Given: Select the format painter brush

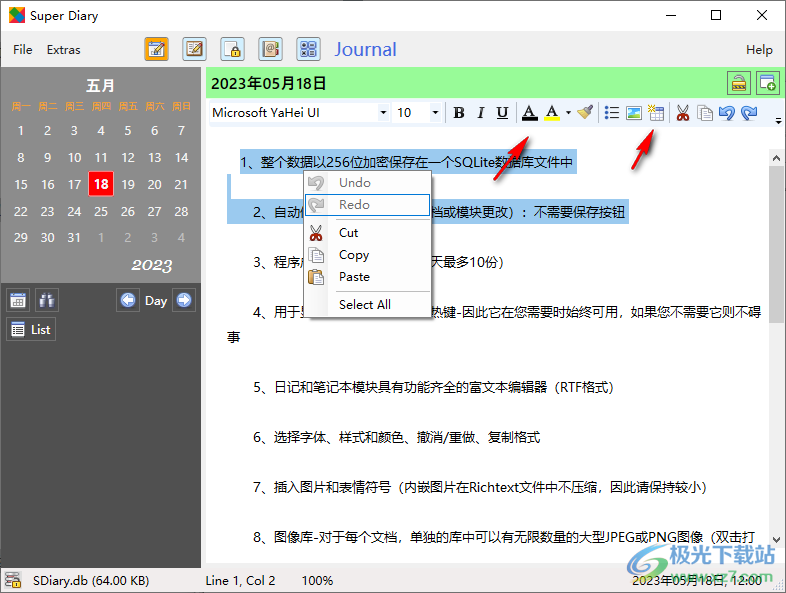Looking at the screenshot, I should click(x=585, y=113).
